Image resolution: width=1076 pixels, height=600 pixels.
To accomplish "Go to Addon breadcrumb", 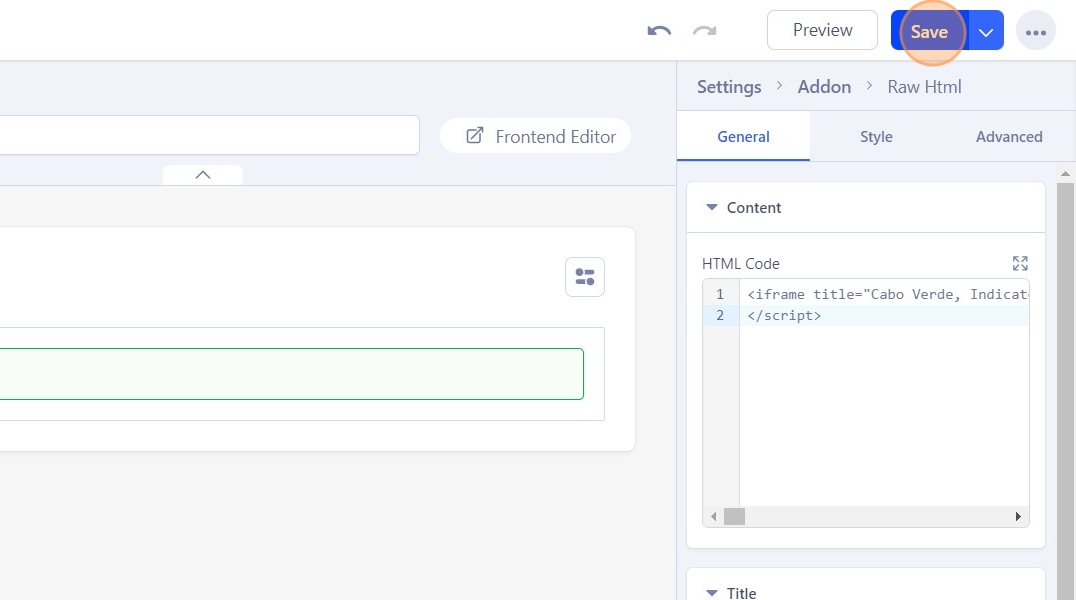I will [x=824, y=87].
